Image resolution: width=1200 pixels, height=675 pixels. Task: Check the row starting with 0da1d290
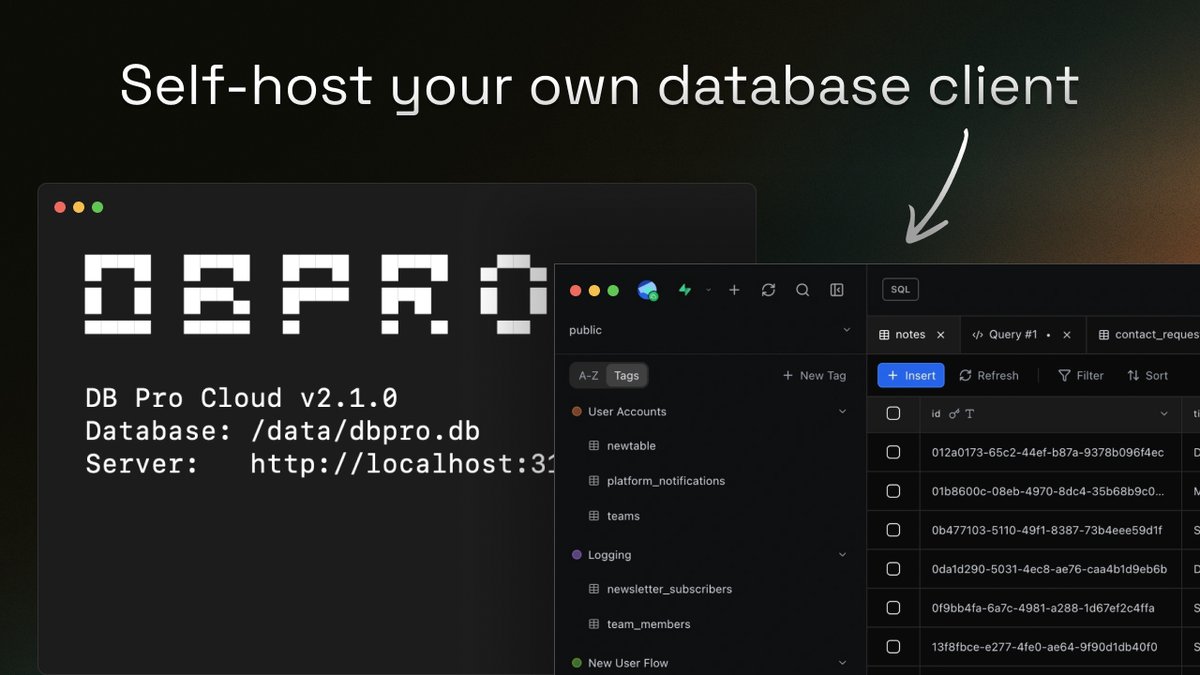pos(894,569)
